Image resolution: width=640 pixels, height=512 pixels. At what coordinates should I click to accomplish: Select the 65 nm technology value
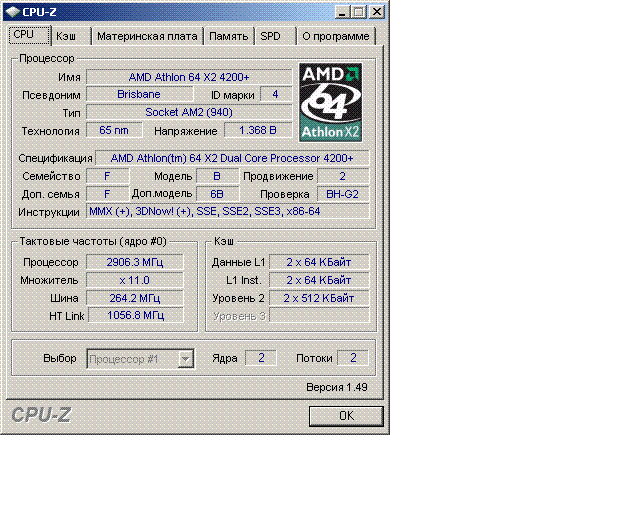(x=114, y=130)
